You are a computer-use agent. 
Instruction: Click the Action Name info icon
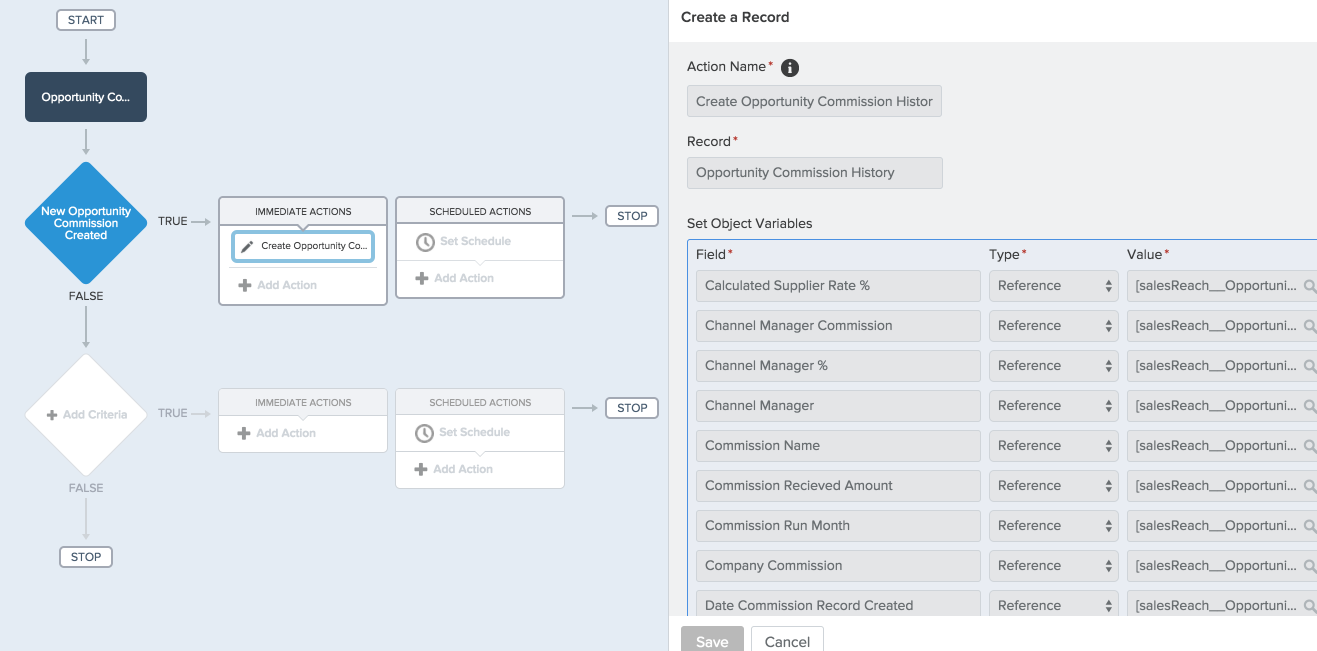click(790, 68)
